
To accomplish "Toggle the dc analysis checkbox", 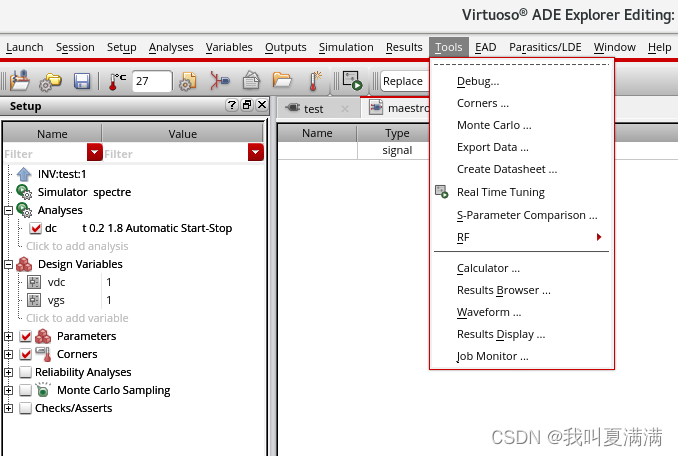I will pyautogui.click(x=35, y=228).
